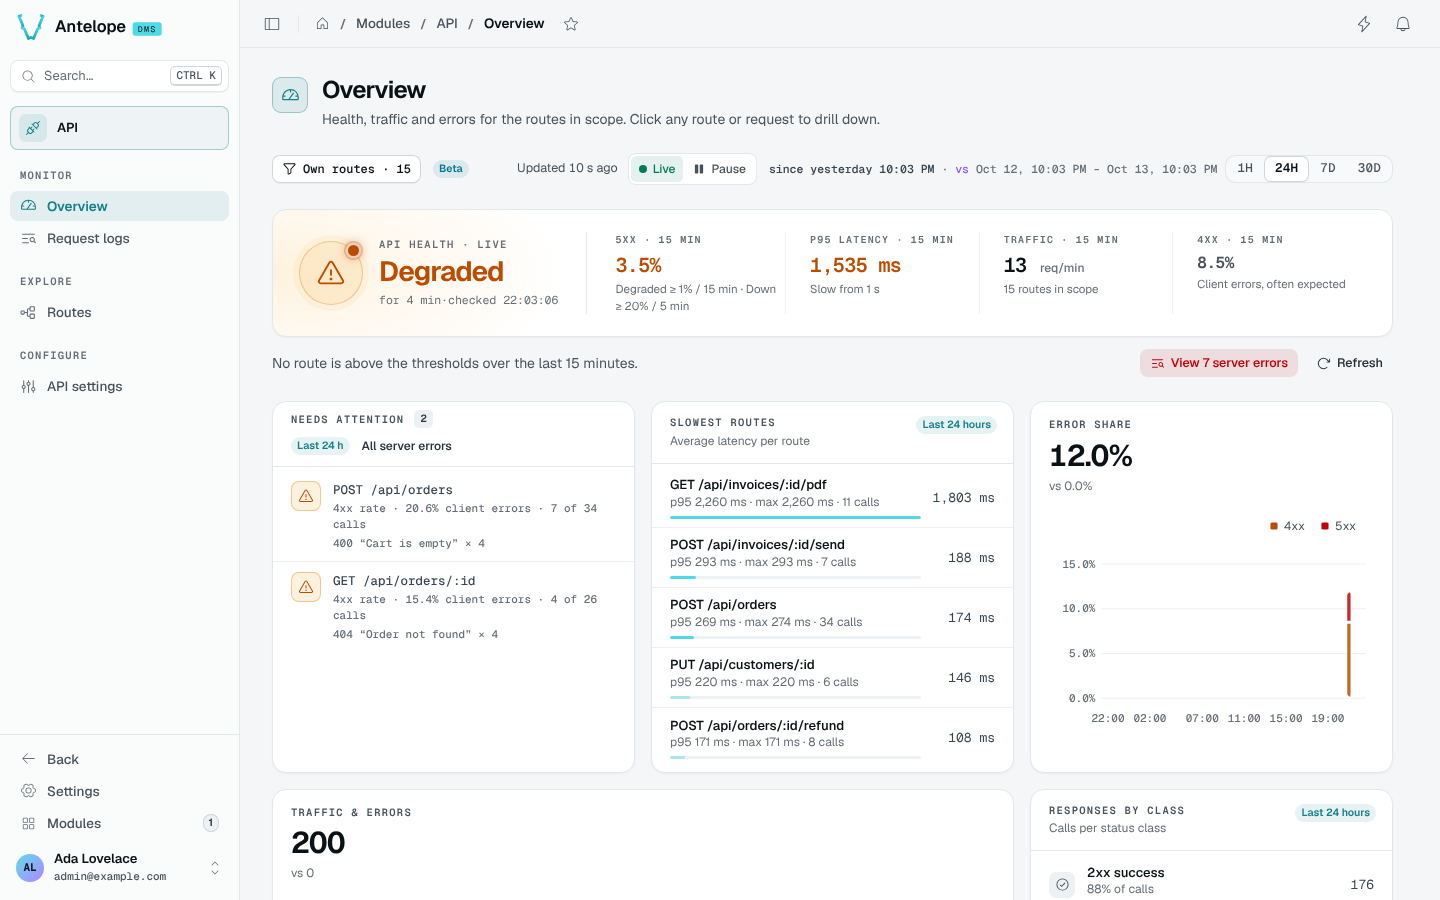
Task: Click the Ada Lovelace avatar
Action: (30, 868)
